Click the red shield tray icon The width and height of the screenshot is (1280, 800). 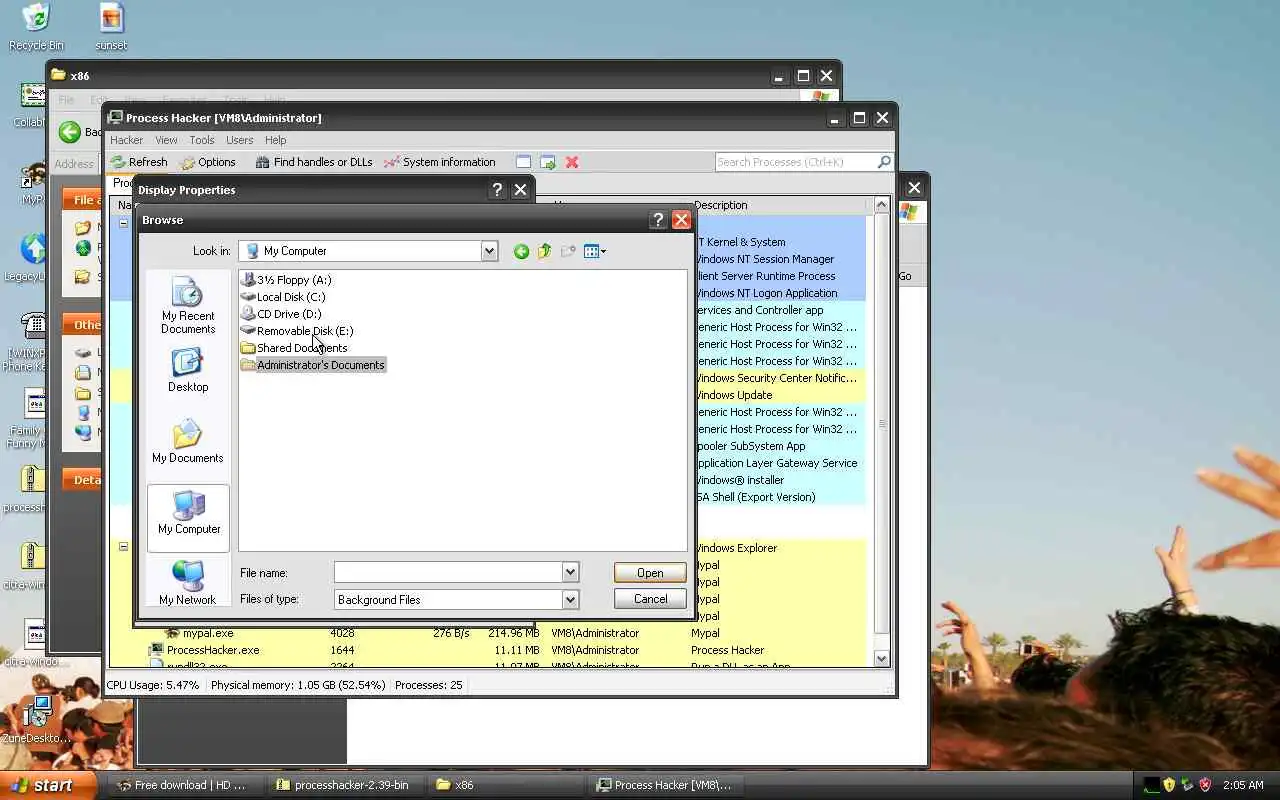tap(1205, 785)
